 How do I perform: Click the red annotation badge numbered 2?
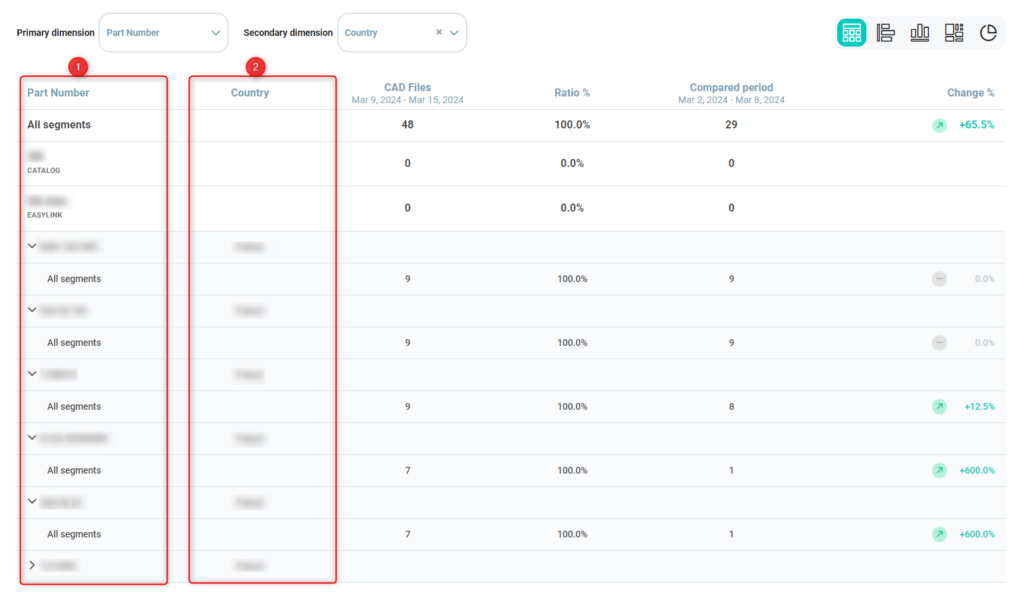coord(256,67)
